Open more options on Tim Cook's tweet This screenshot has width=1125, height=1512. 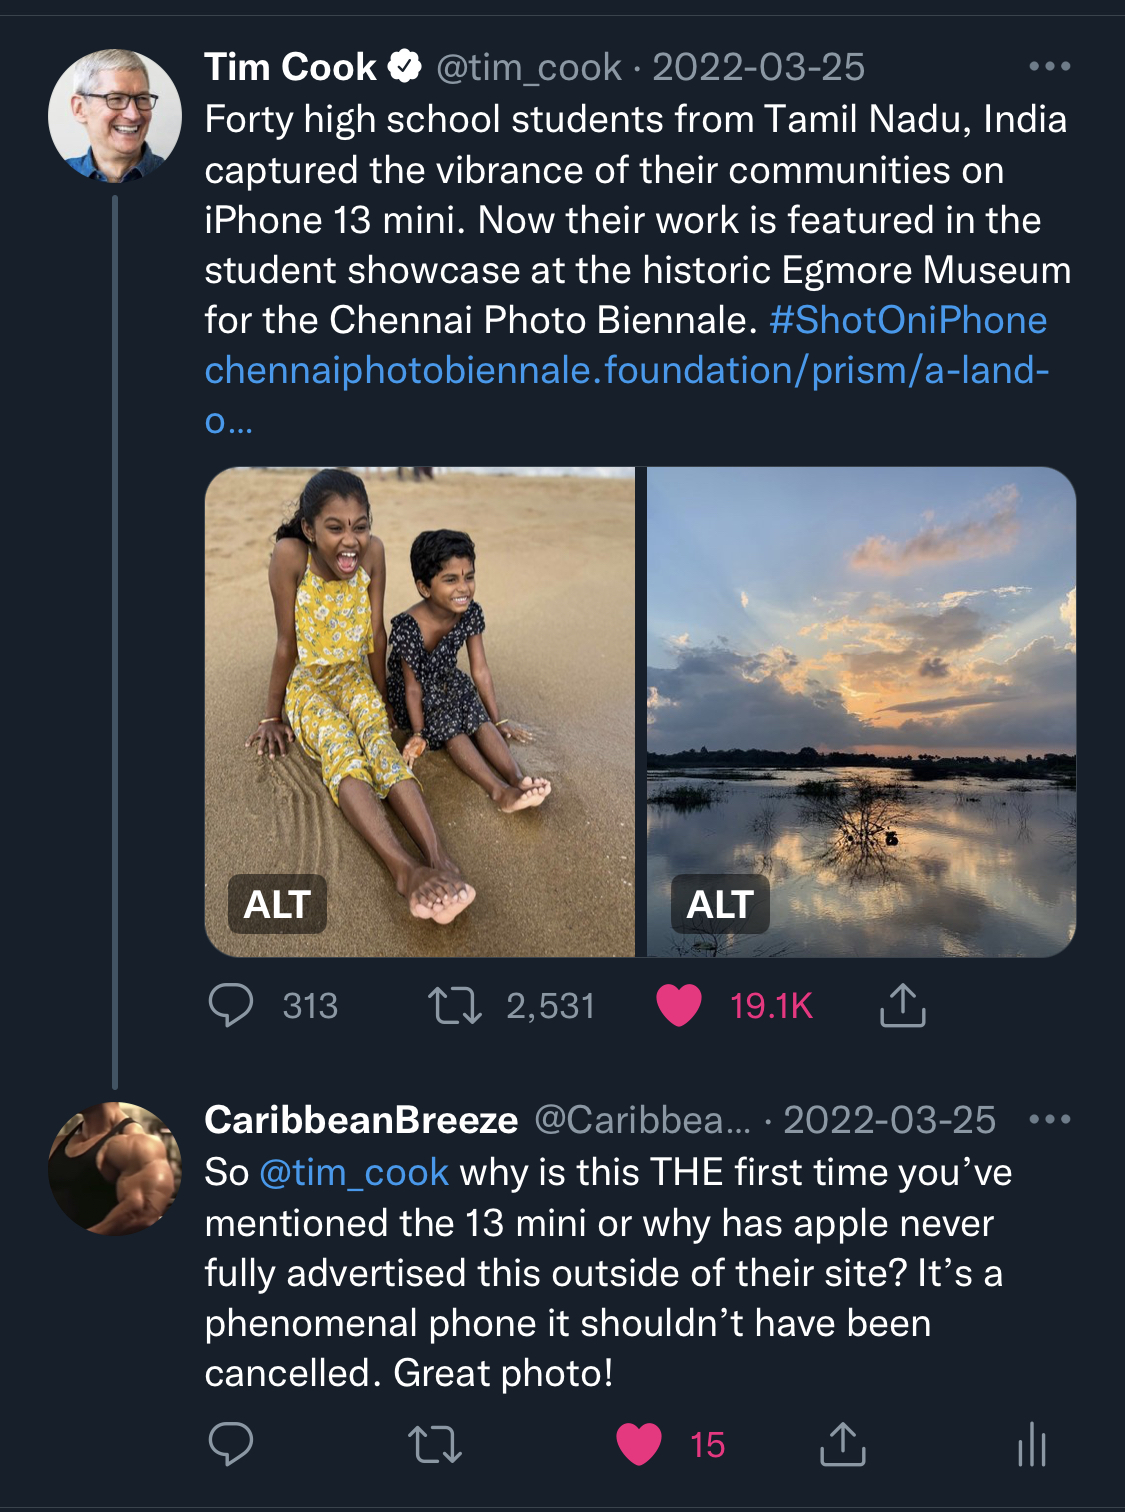click(x=1049, y=67)
